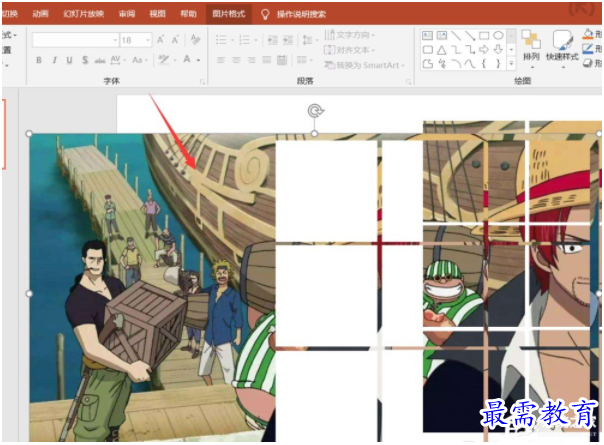Select the scribble shape tool
The image size is (604, 445).
(x=442, y=64)
